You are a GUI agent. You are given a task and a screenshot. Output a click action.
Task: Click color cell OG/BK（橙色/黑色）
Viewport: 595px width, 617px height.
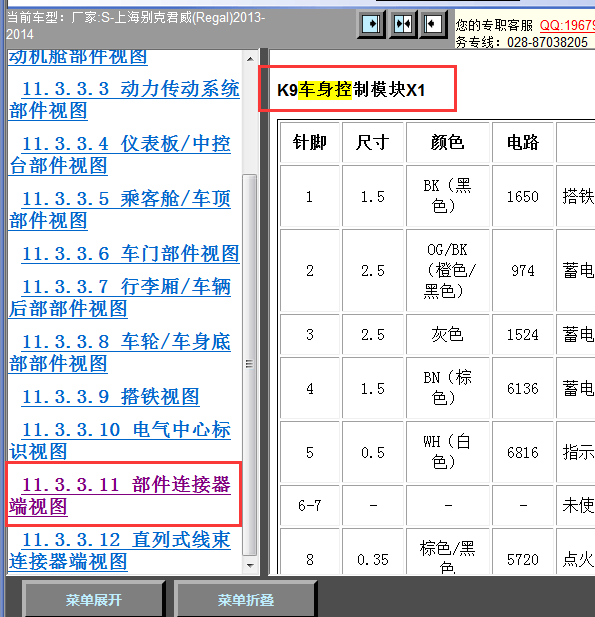[x=448, y=270]
